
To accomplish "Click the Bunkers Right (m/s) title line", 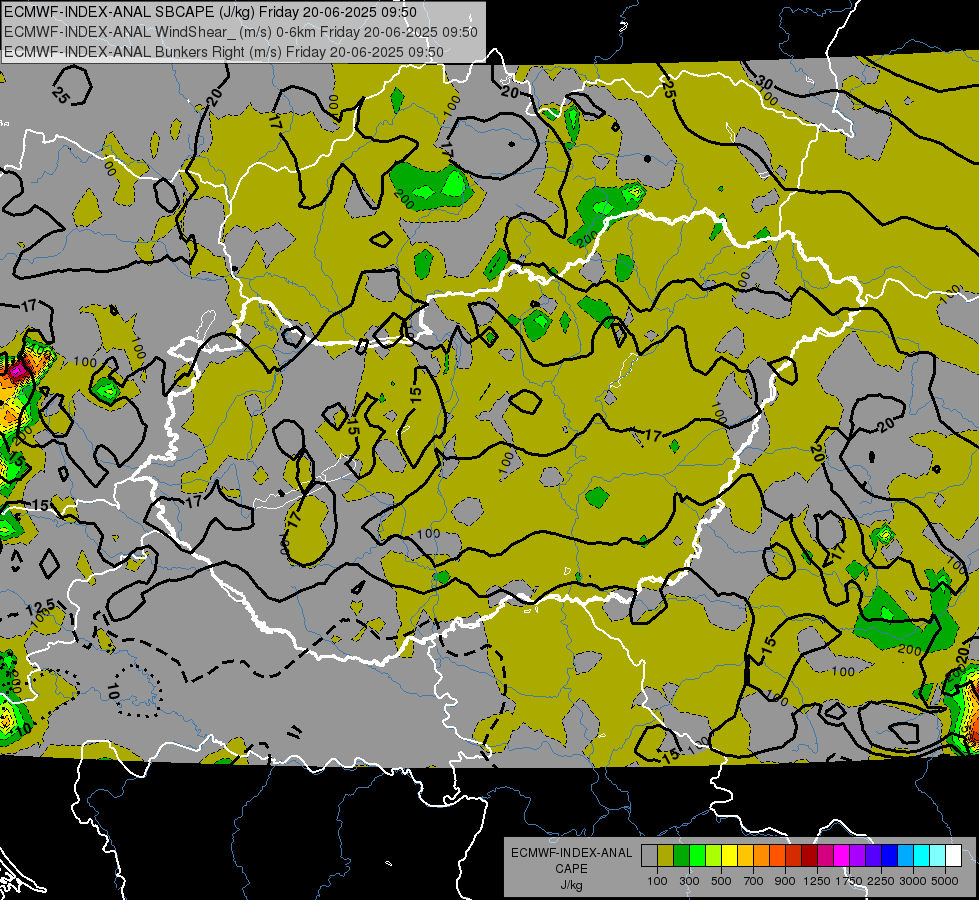I will tap(224, 52).
